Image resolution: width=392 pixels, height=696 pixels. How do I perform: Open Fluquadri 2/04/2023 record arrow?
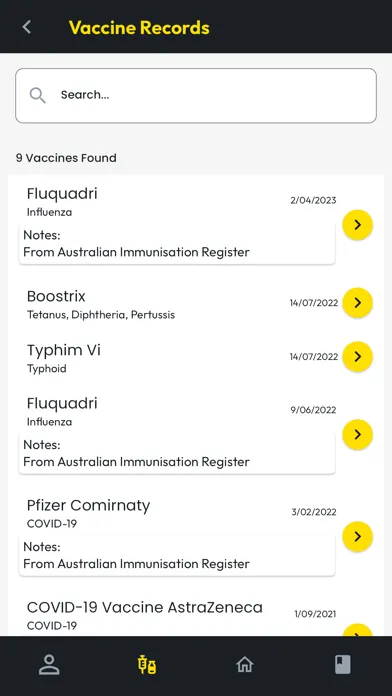coord(357,225)
